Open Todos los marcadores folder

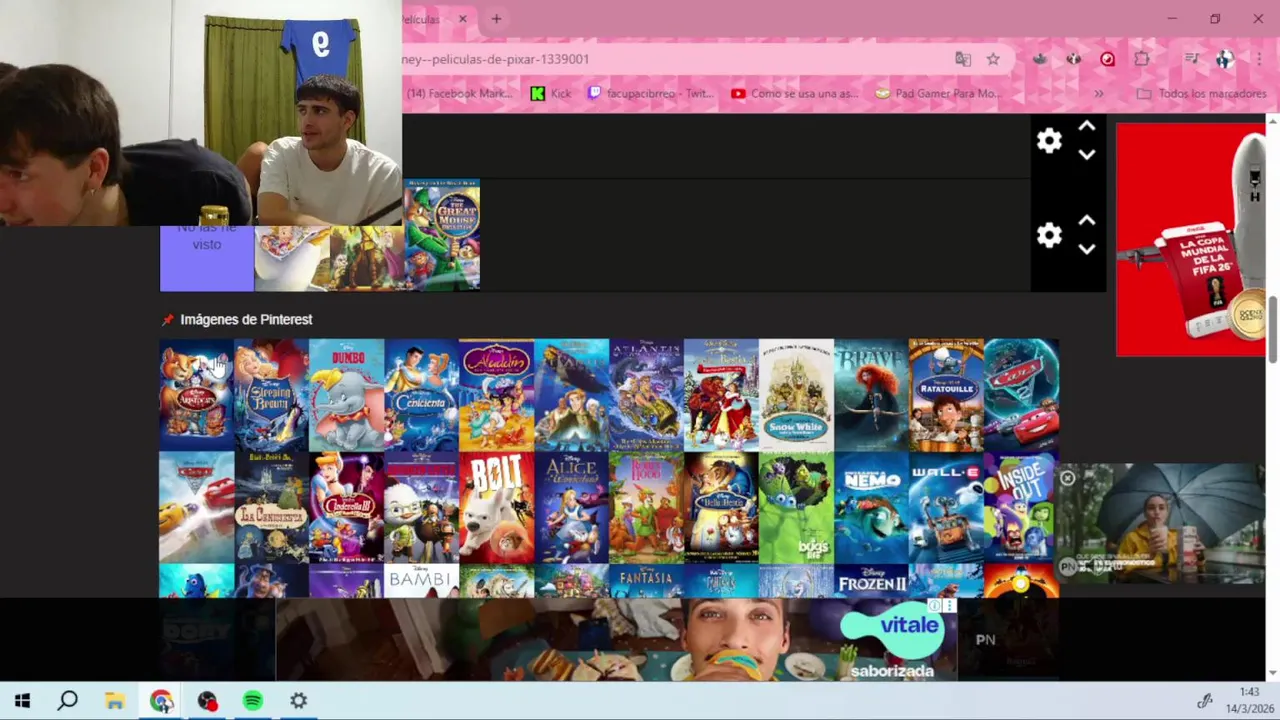(x=1202, y=93)
